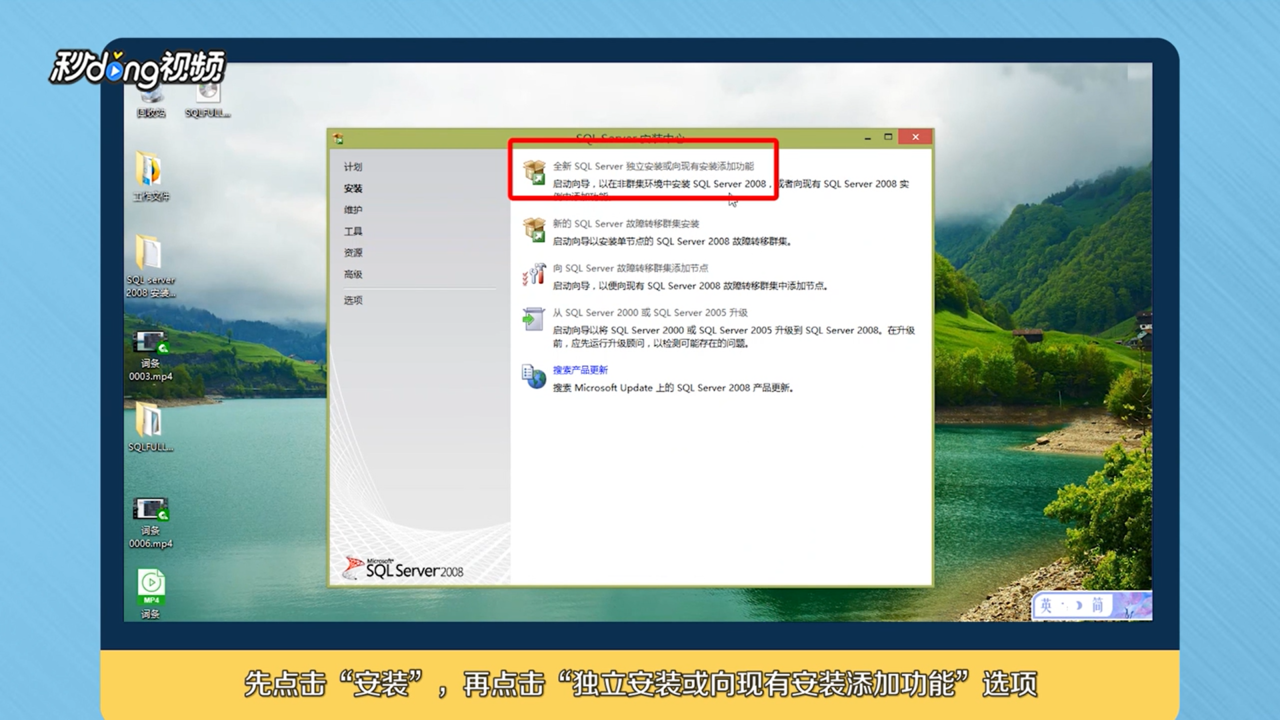Click the upgrade icon next to 从 SQL Server 2000 或 SQL Server 2005 升级
1280x720 pixels.
[534, 319]
